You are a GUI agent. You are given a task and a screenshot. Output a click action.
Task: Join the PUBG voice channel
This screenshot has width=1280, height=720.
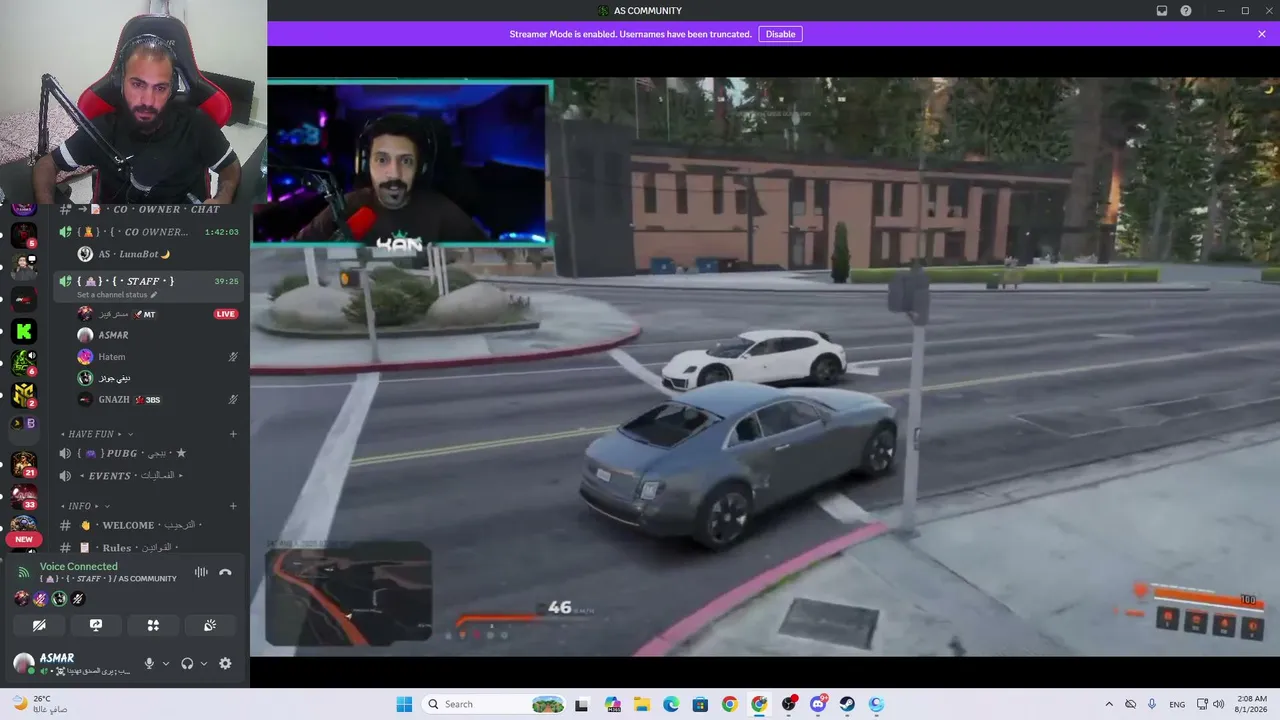coord(148,453)
